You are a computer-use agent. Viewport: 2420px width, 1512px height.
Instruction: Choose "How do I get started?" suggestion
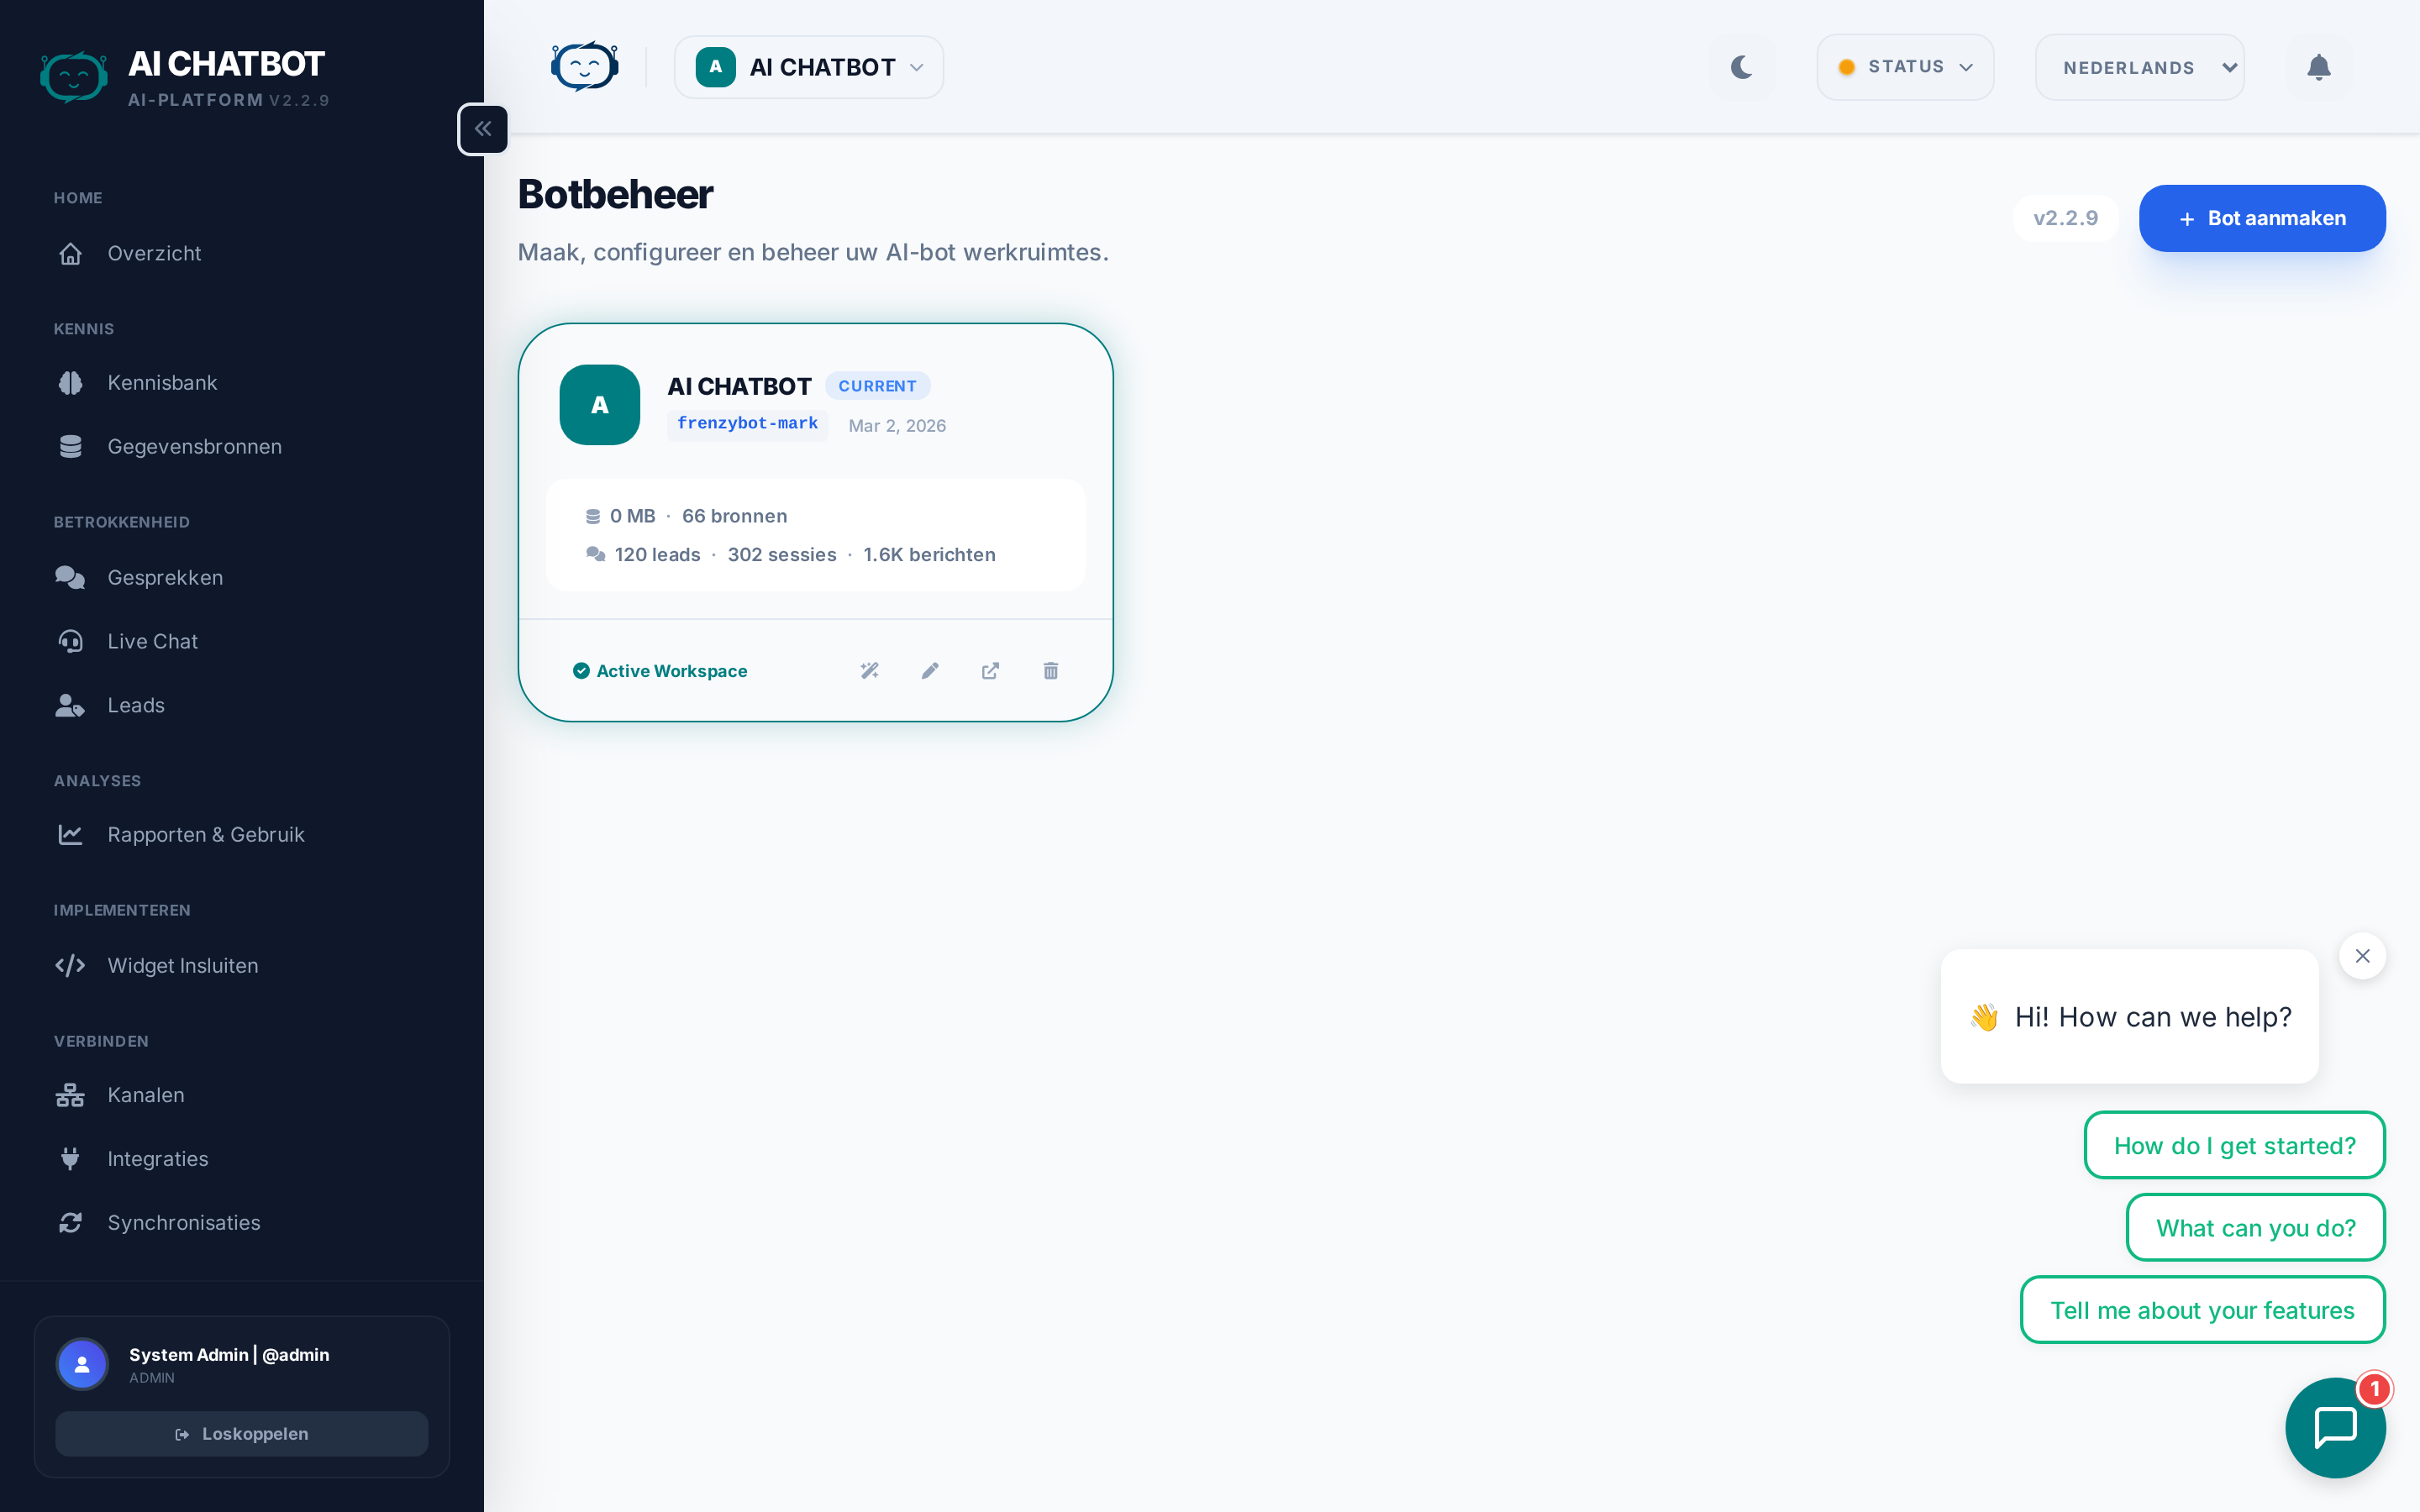pyautogui.click(x=2234, y=1145)
